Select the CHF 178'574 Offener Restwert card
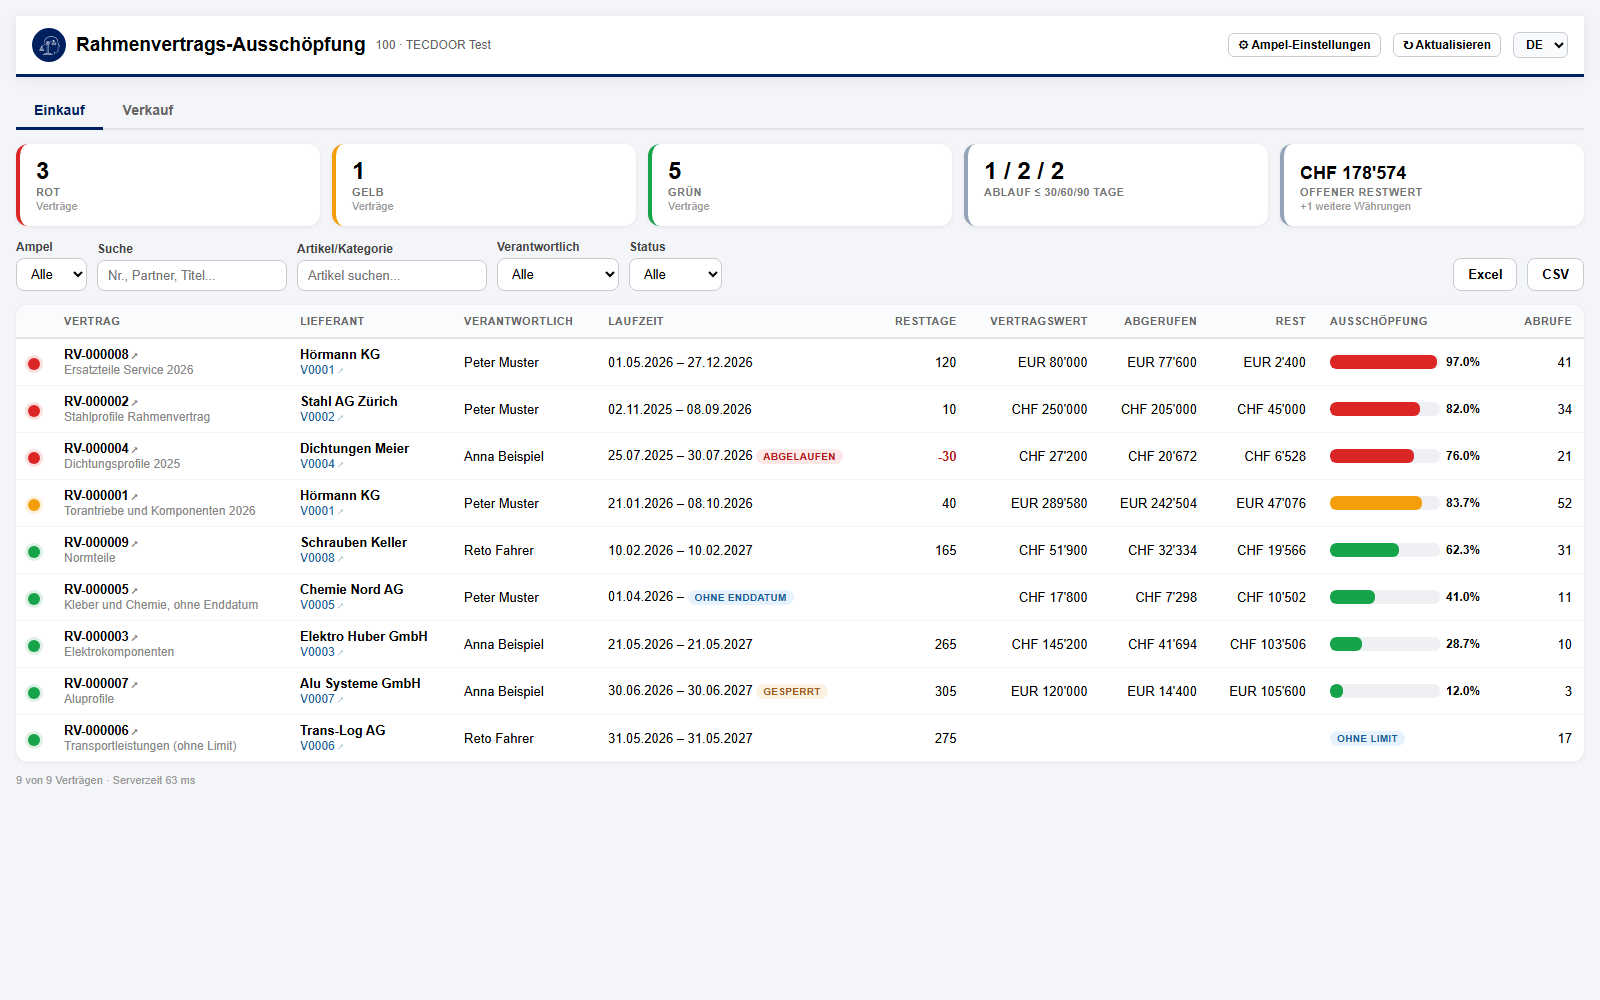This screenshot has height=1000, width=1600. point(1432,185)
